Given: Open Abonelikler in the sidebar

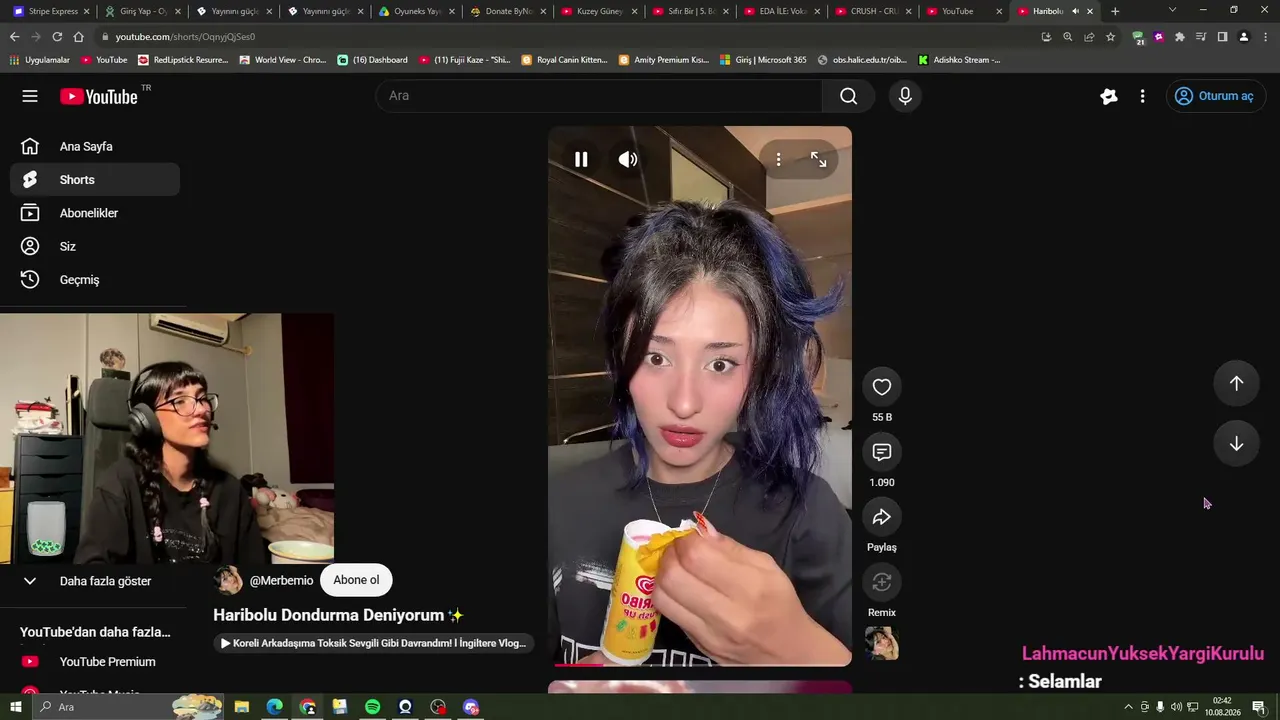Looking at the screenshot, I should point(95,213).
